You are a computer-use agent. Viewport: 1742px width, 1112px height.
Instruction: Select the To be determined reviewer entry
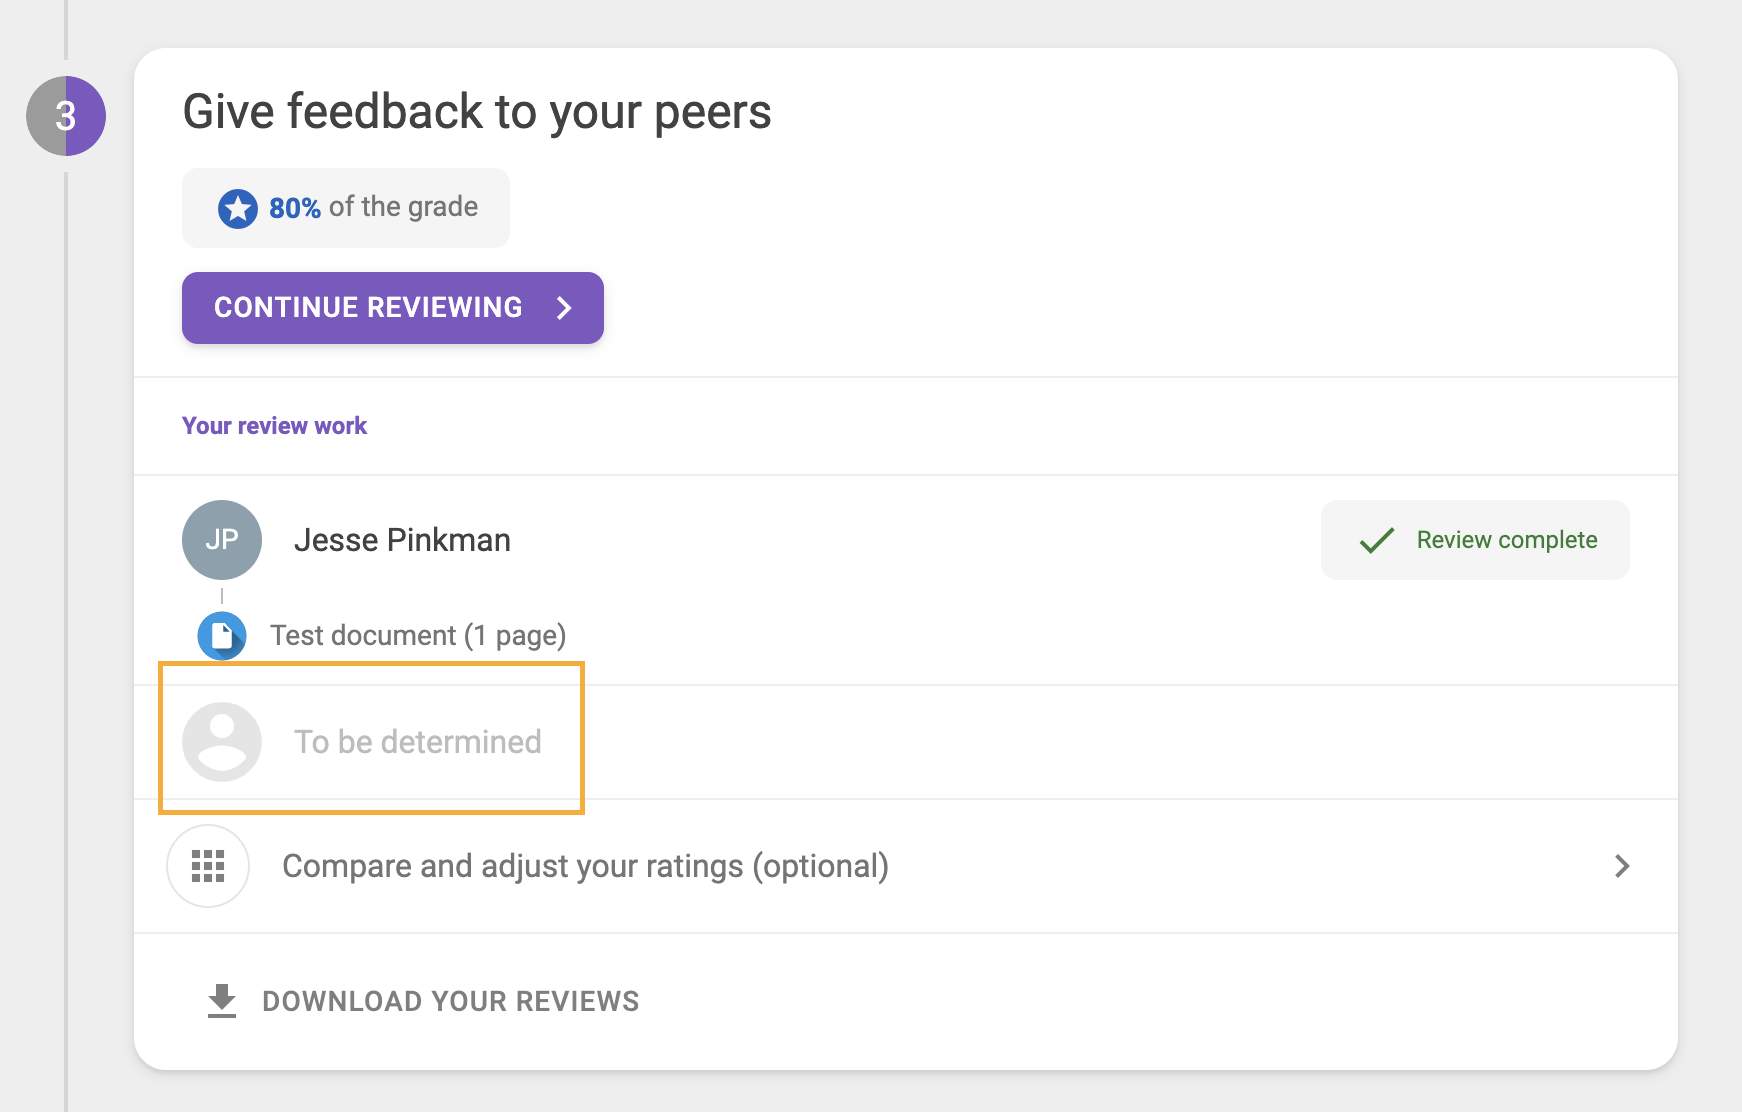click(417, 742)
